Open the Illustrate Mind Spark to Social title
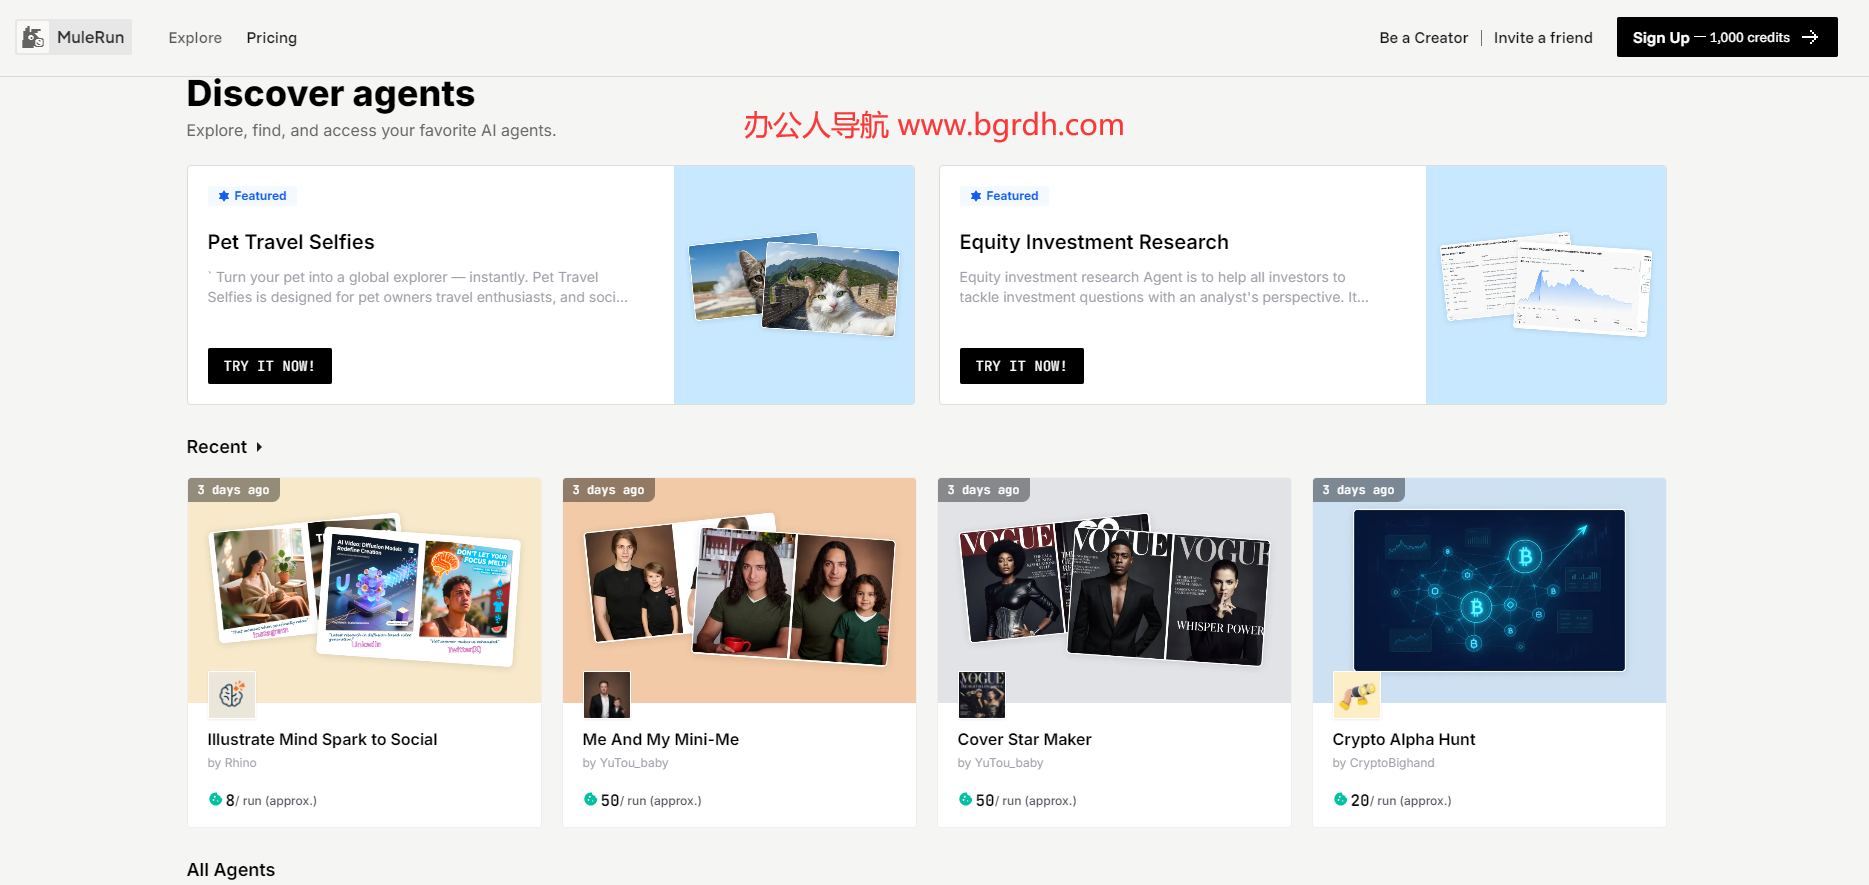The image size is (1869, 885). [x=322, y=740]
